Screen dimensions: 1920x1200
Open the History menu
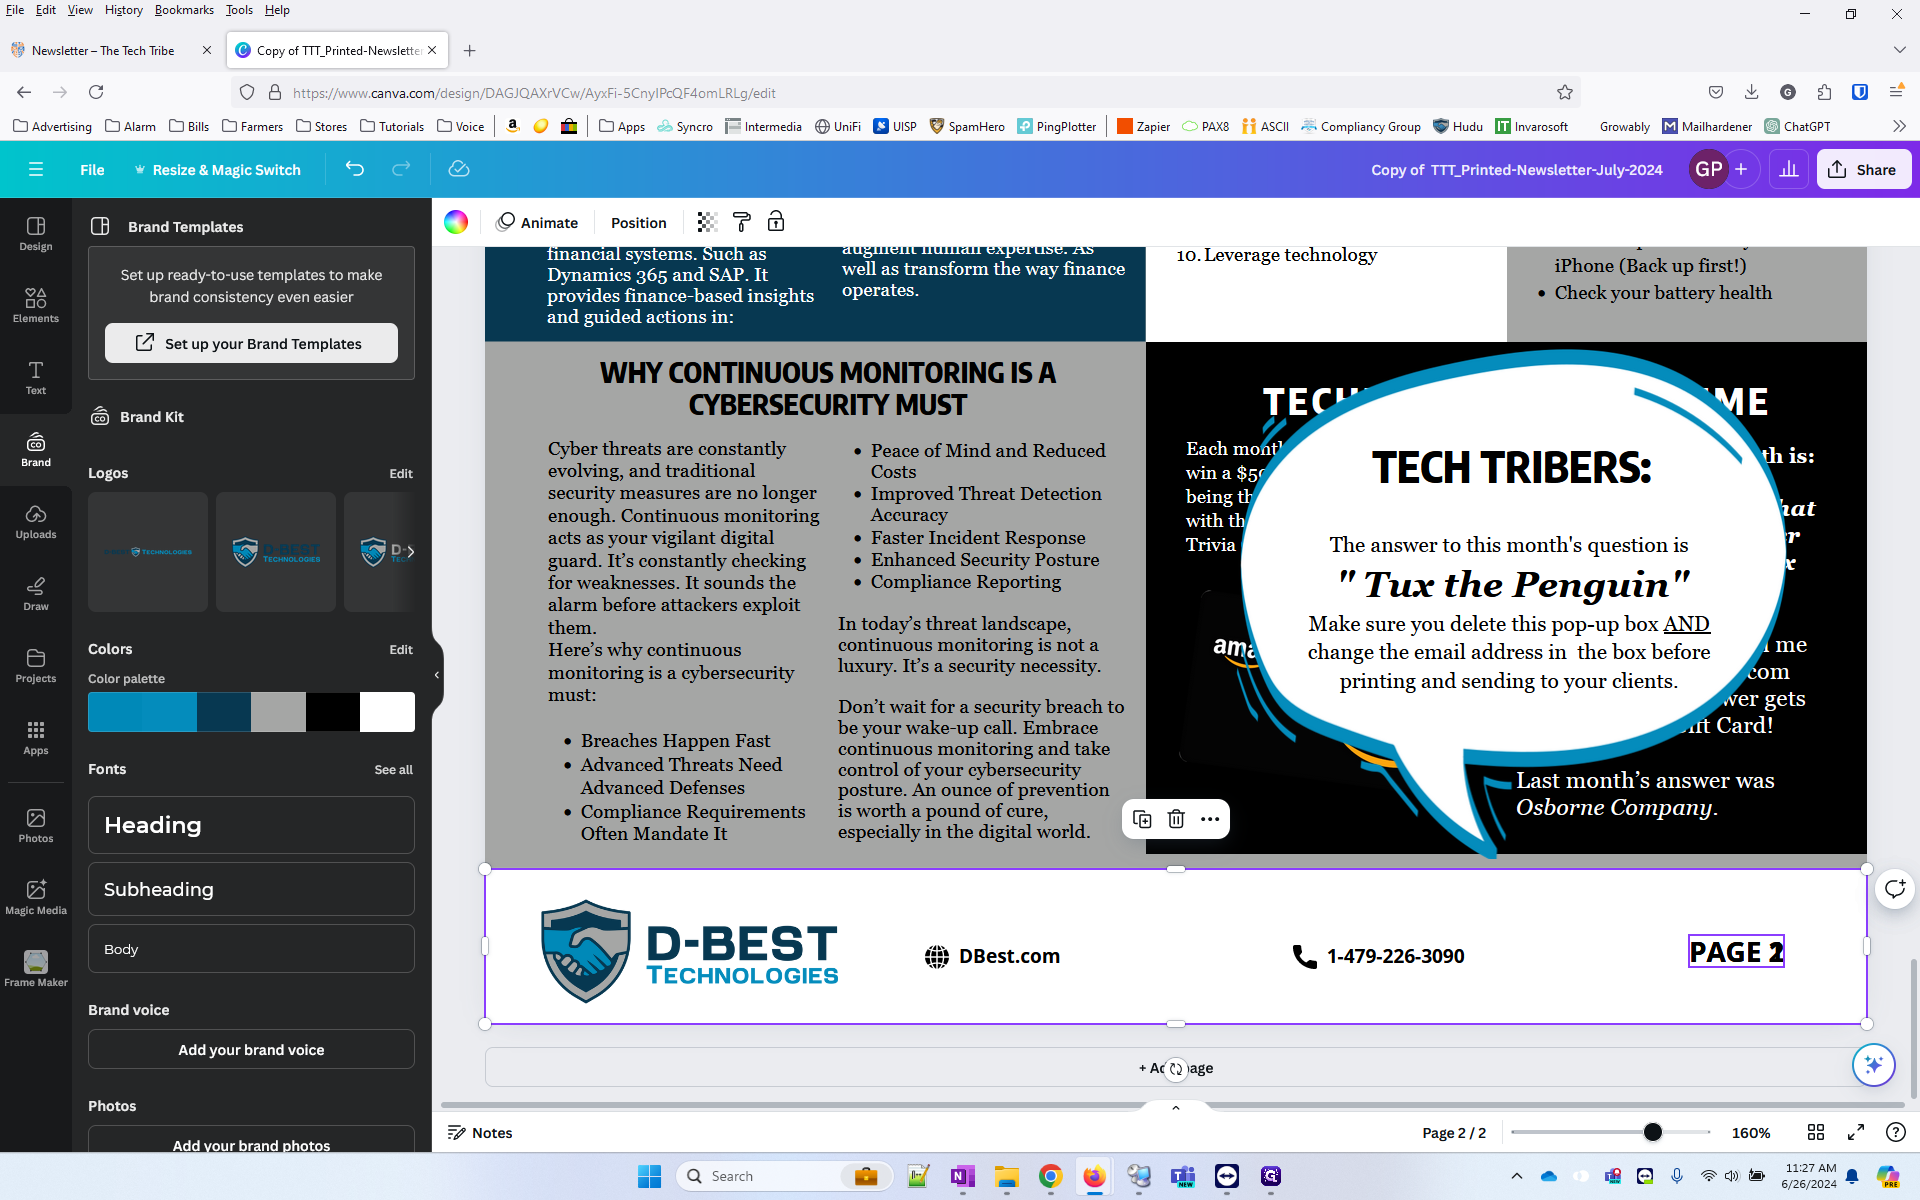coord(123,10)
